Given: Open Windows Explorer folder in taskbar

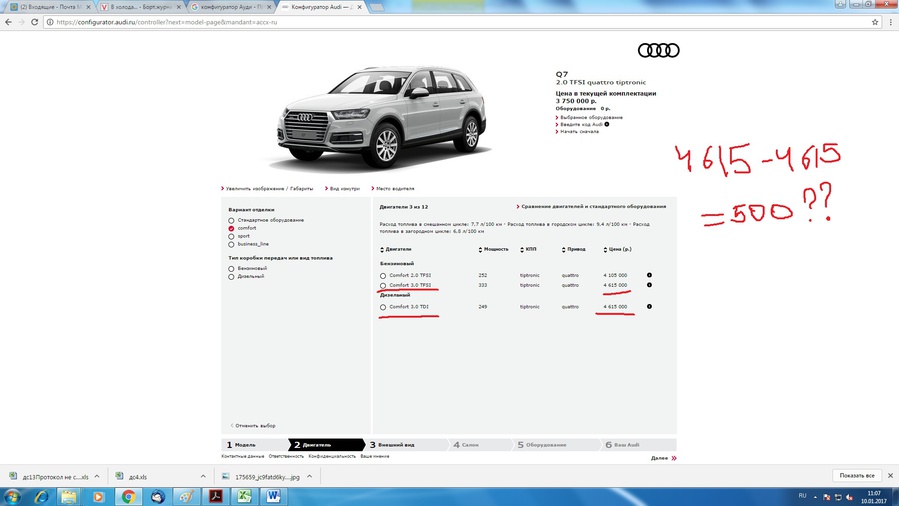Looking at the screenshot, I should (x=69, y=496).
